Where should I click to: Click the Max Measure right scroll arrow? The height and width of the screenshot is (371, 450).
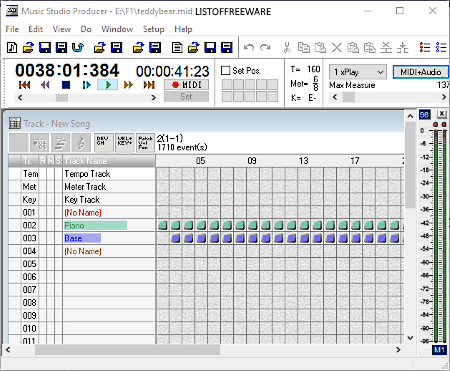pos(444,97)
